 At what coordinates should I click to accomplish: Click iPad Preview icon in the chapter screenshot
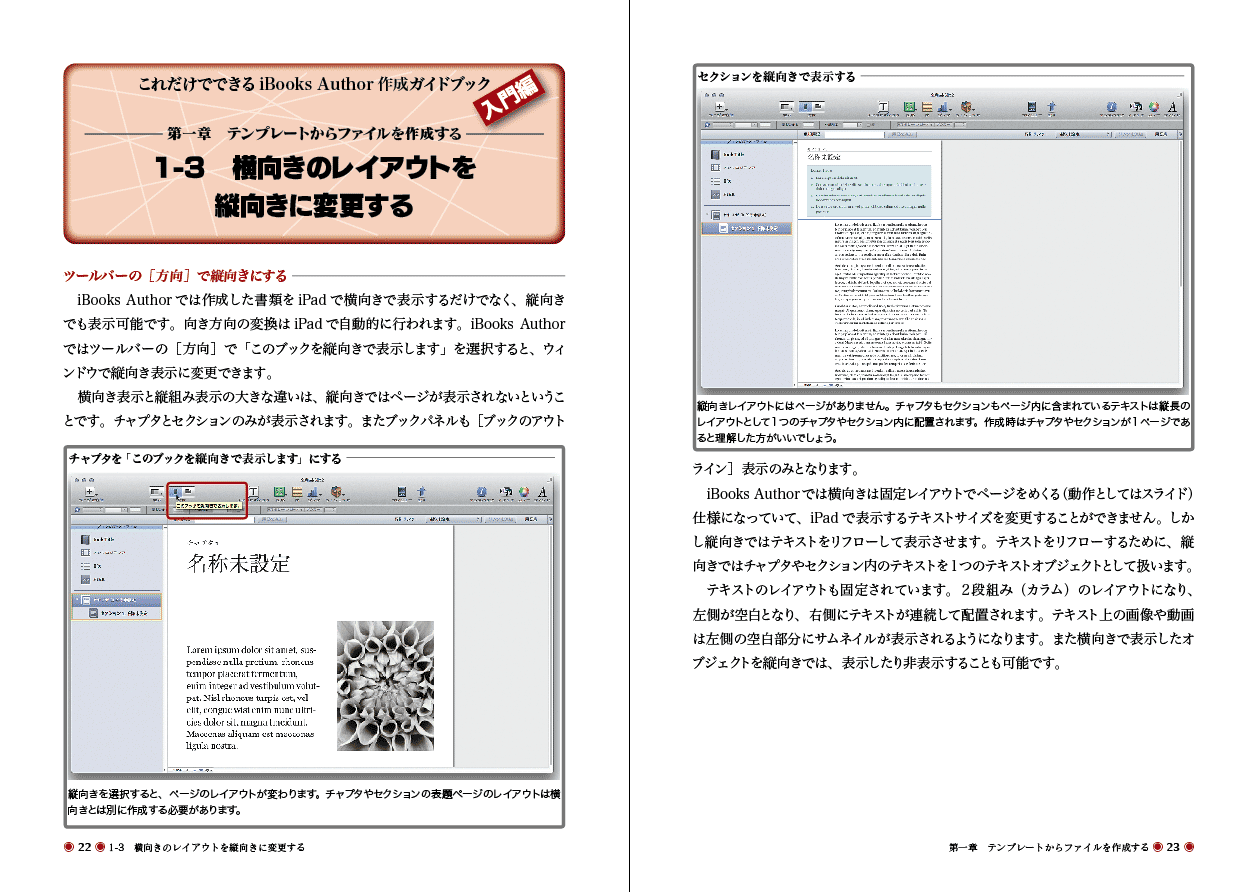point(401,492)
